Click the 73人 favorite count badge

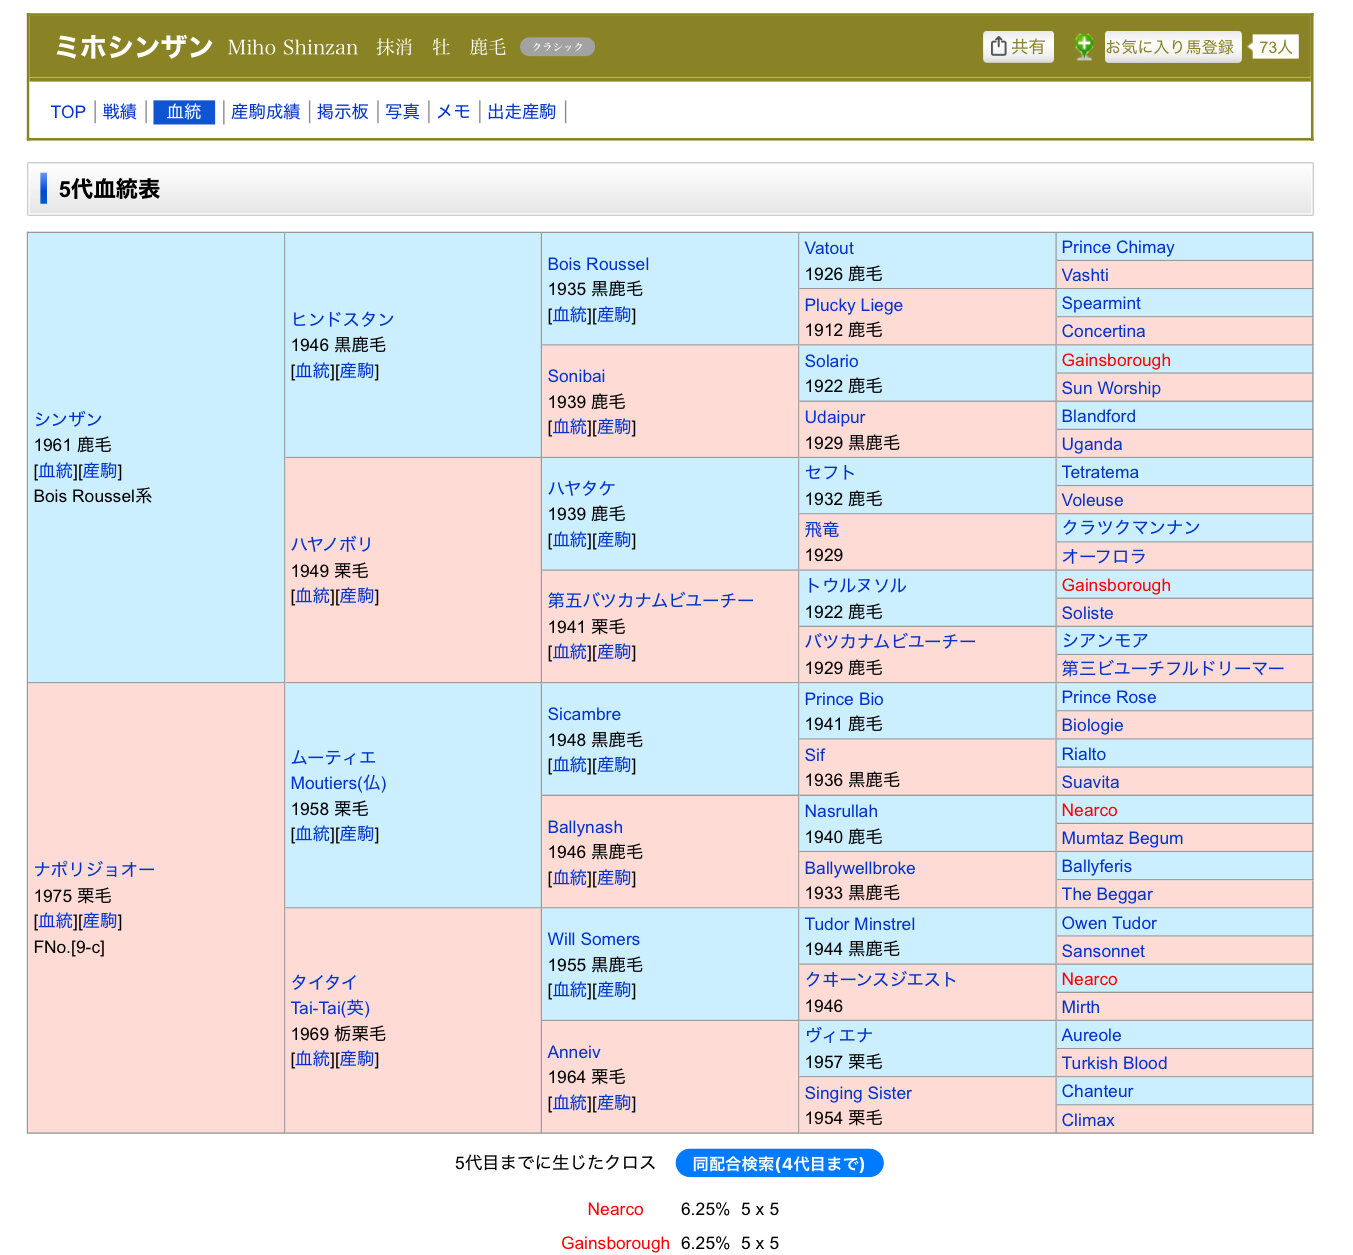[1275, 47]
